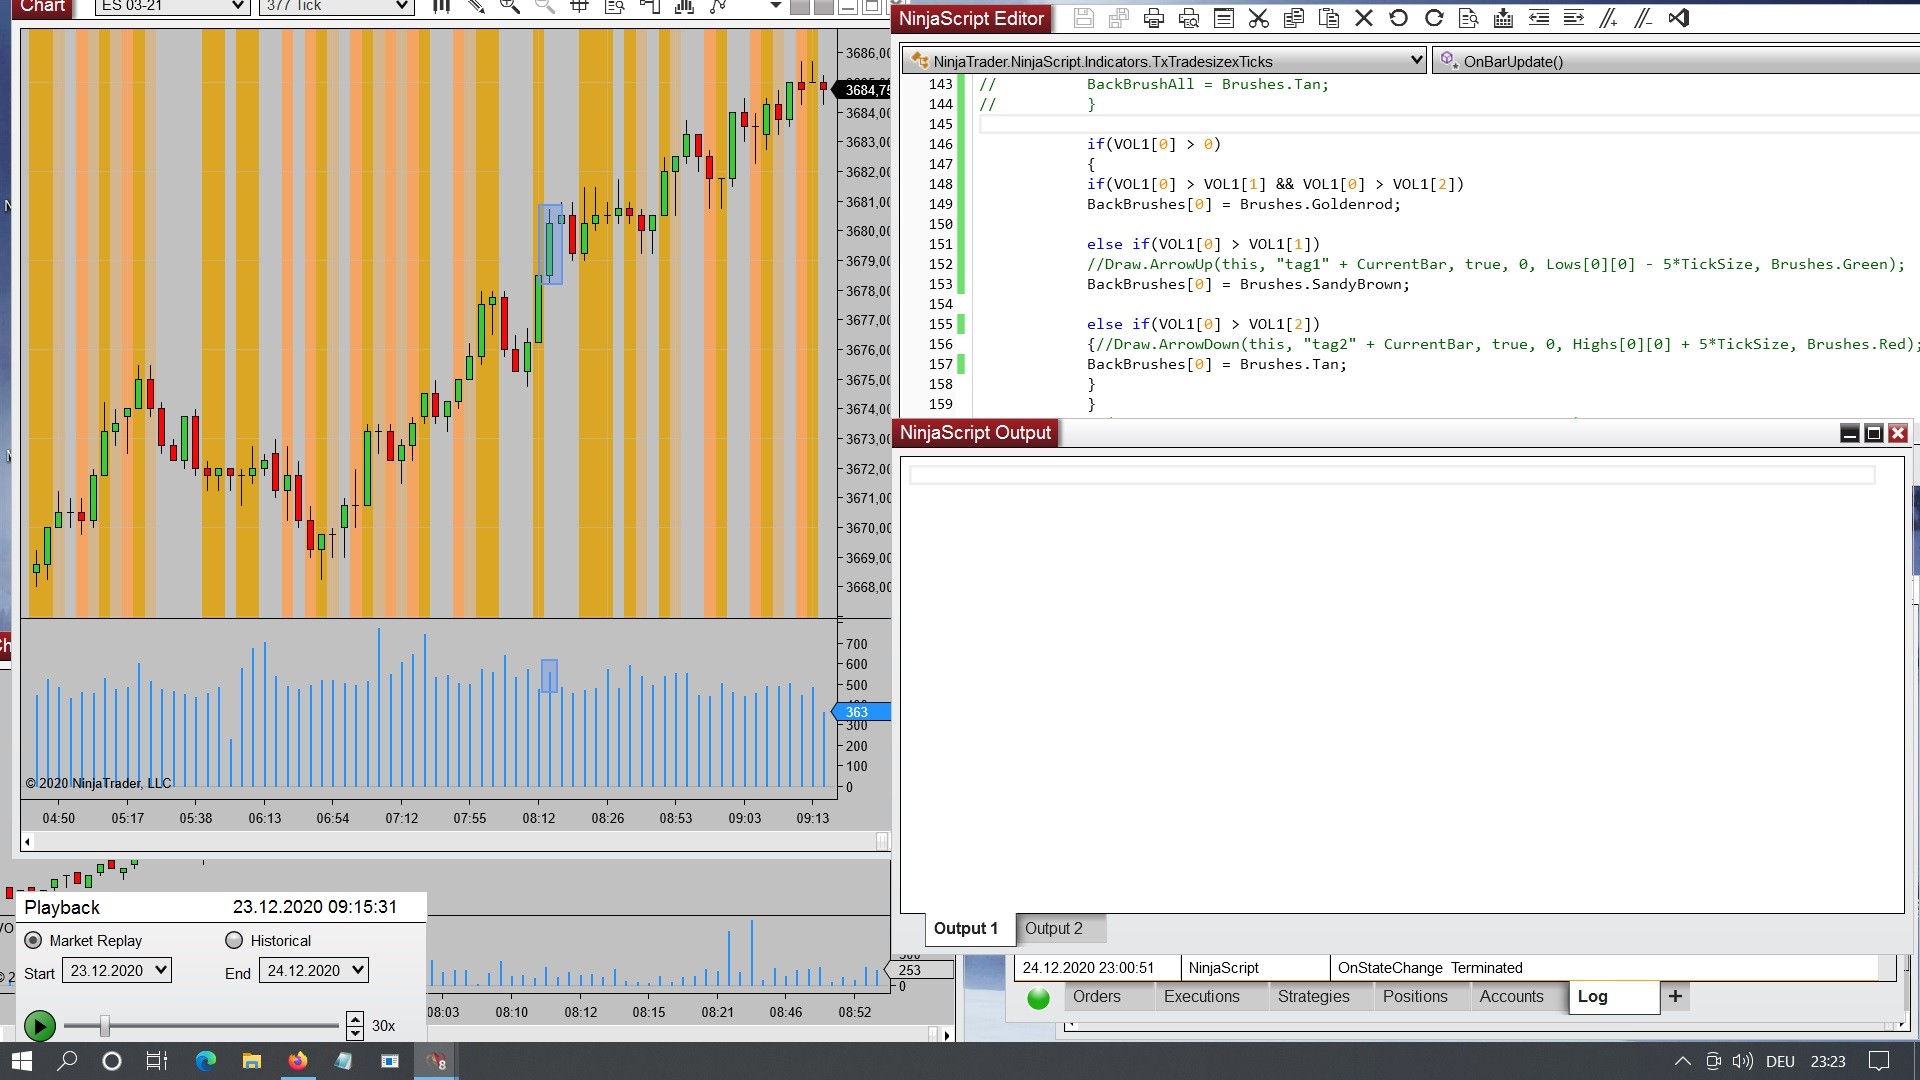Open the ES 03-21 instrument dropdown
Image resolution: width=1920 pixels, height=1080 pixels.
pyautogui.click(x=172, y=6)
